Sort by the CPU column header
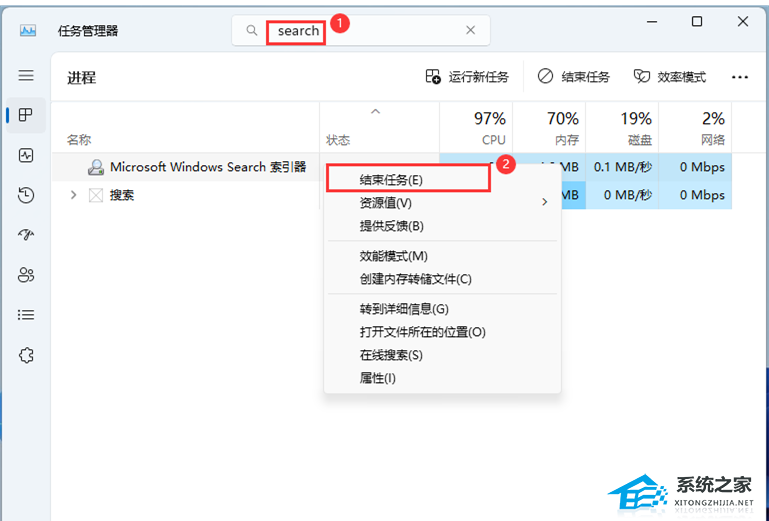The height and width of the screenshot is (521, 769). click(x=476, y=128)
